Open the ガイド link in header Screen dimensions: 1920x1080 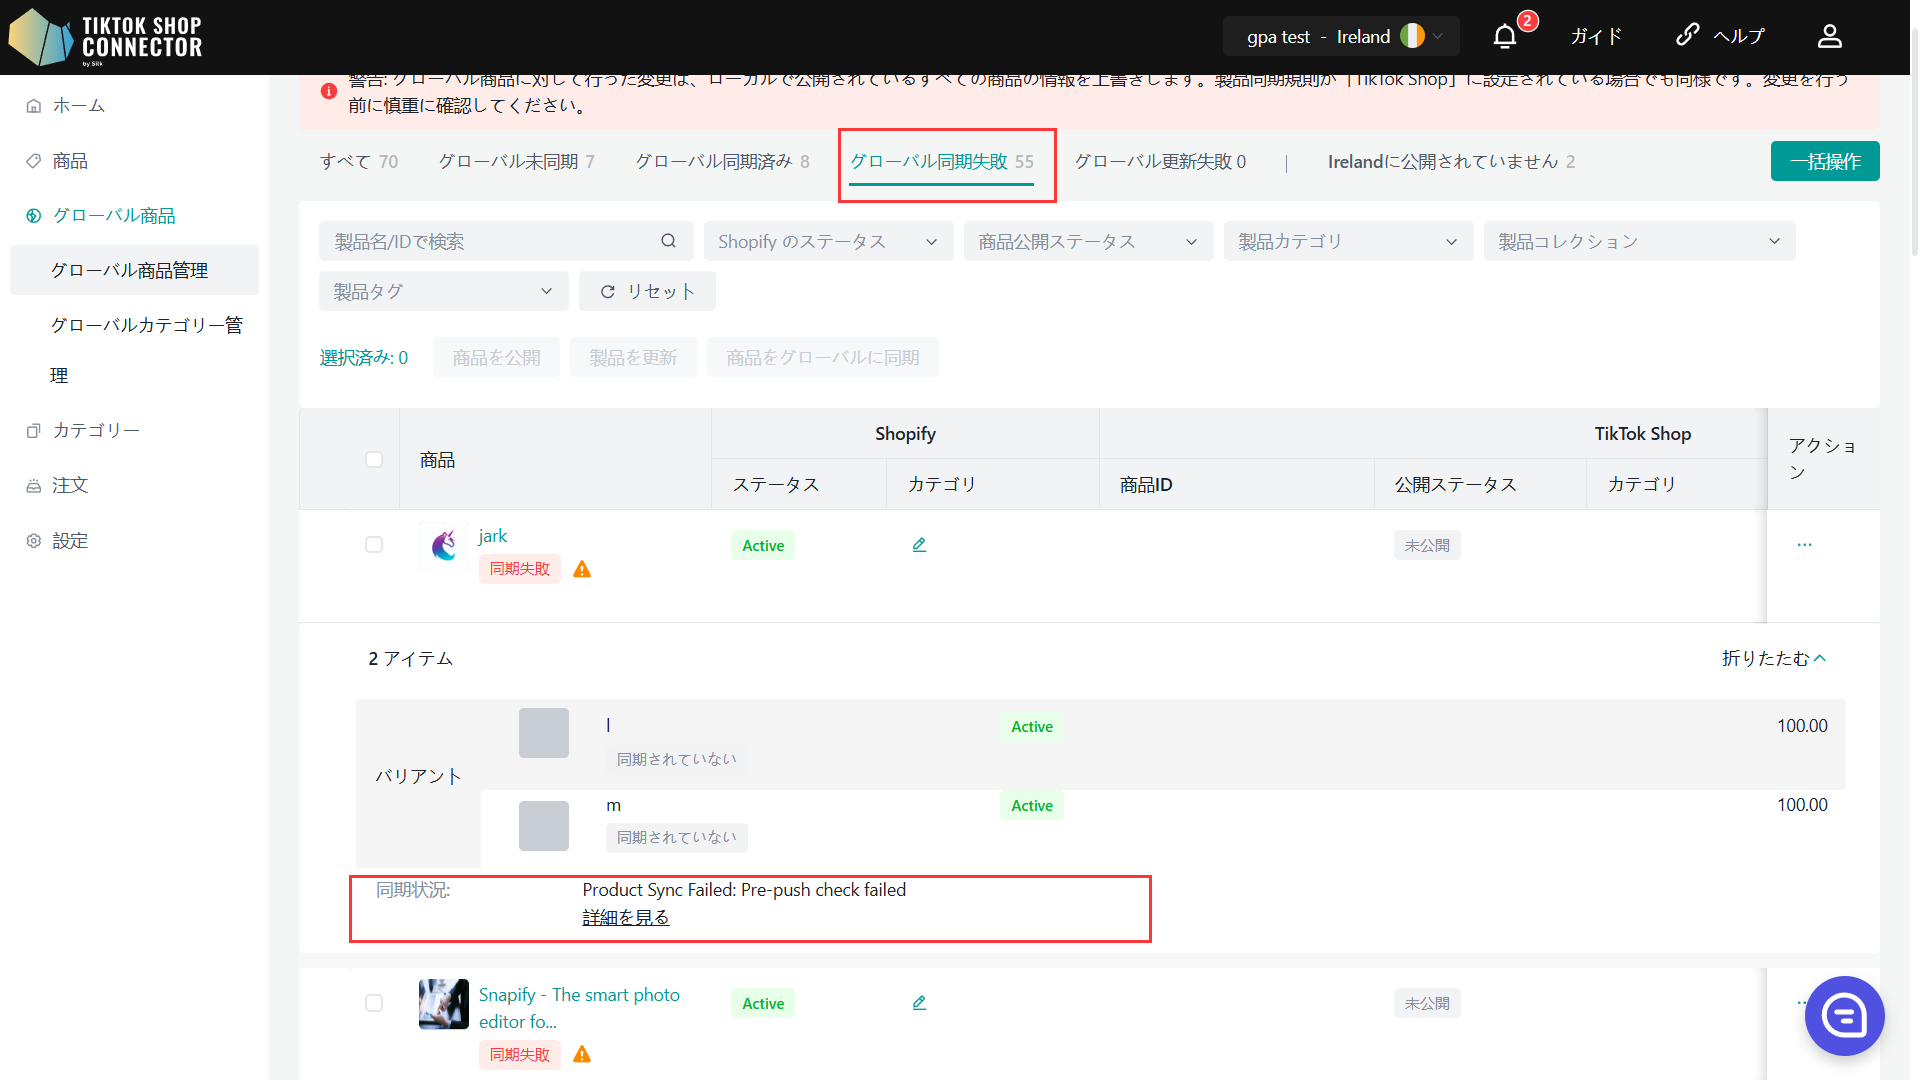coord(1596,37)
